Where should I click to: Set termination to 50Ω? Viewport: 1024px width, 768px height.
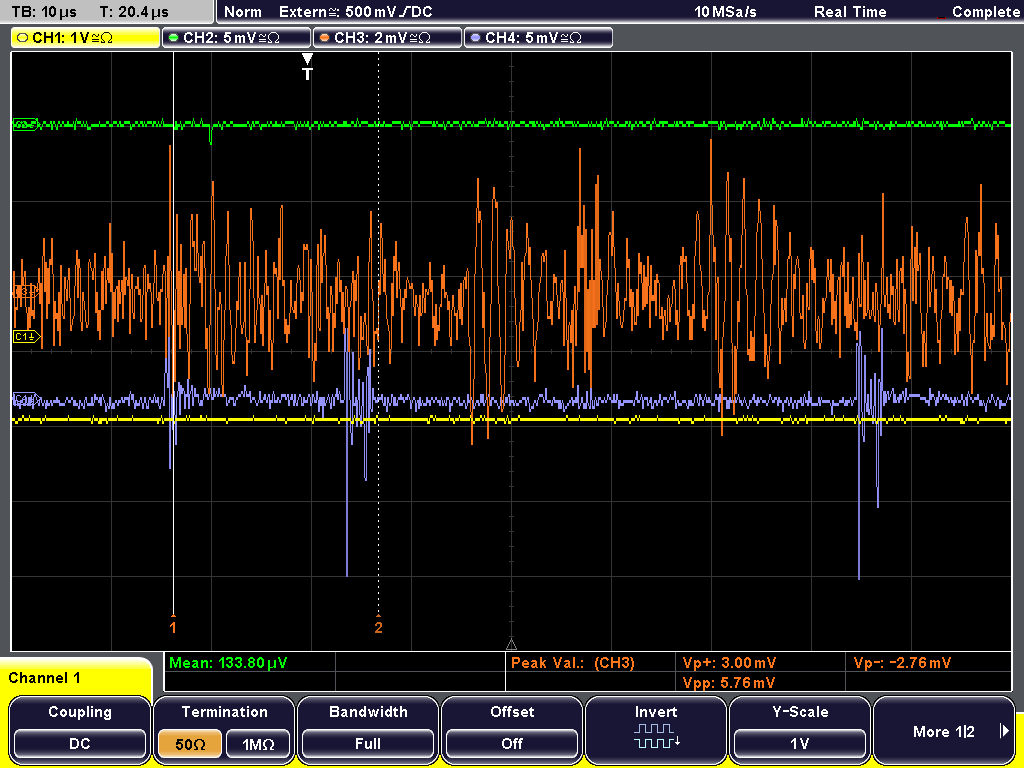[x=190, y=744]
